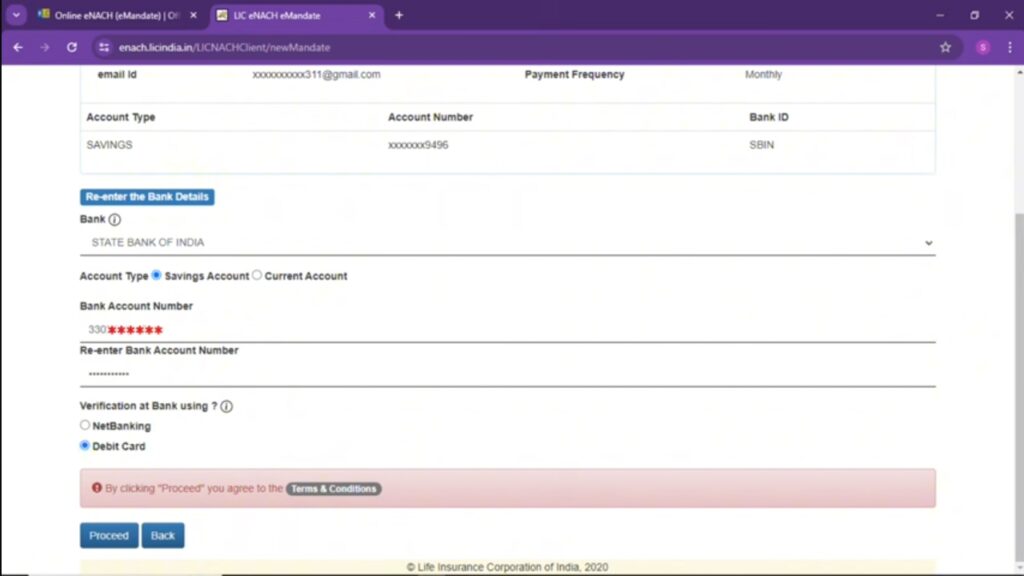This screenshot has width=1024, height=576.
Task: Open the tab search dropdown arrow
Action: (x=16, y=14)
